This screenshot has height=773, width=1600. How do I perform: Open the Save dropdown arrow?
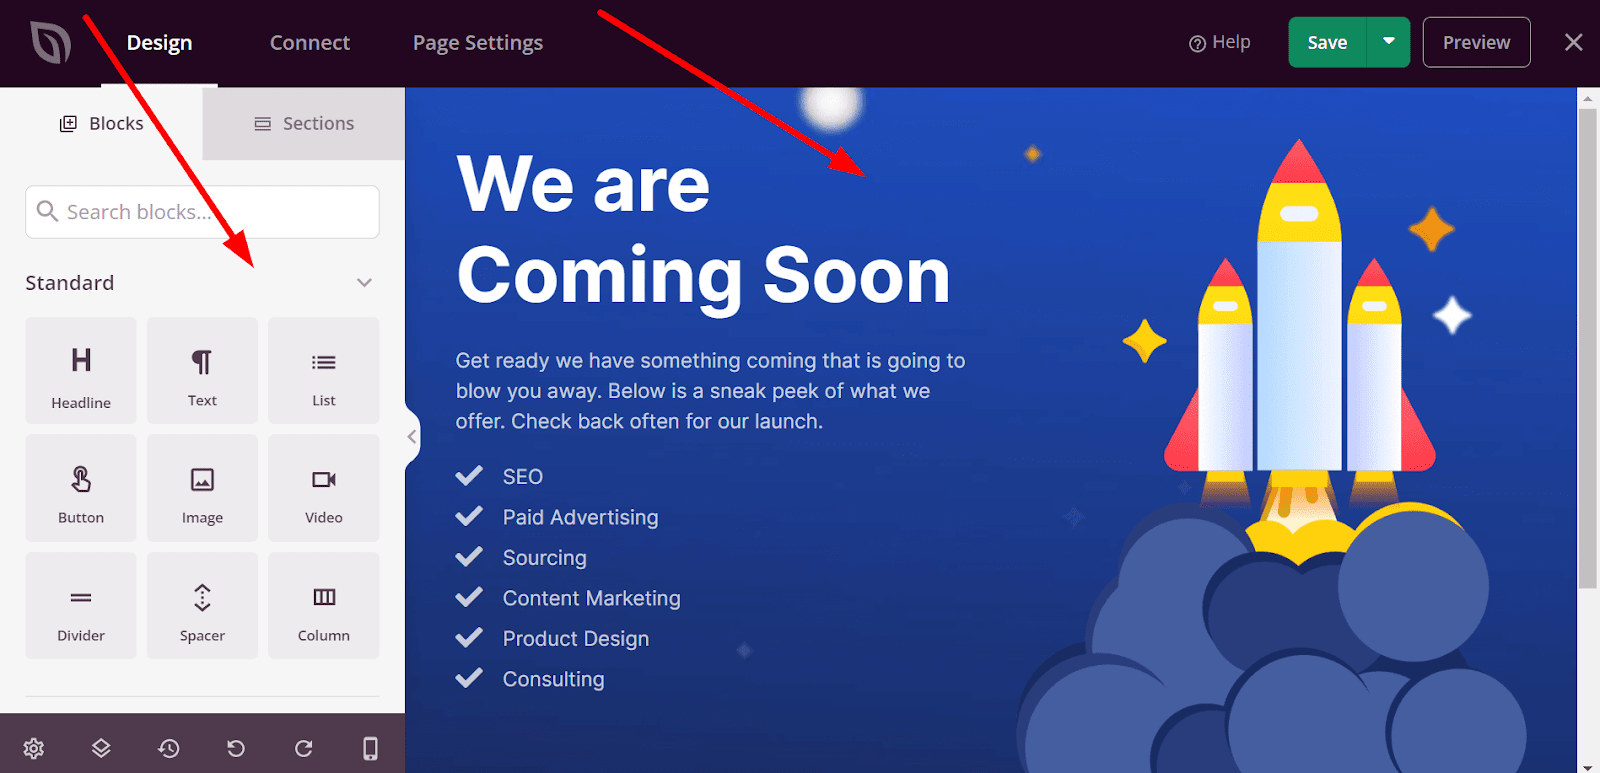point(1389,42)
